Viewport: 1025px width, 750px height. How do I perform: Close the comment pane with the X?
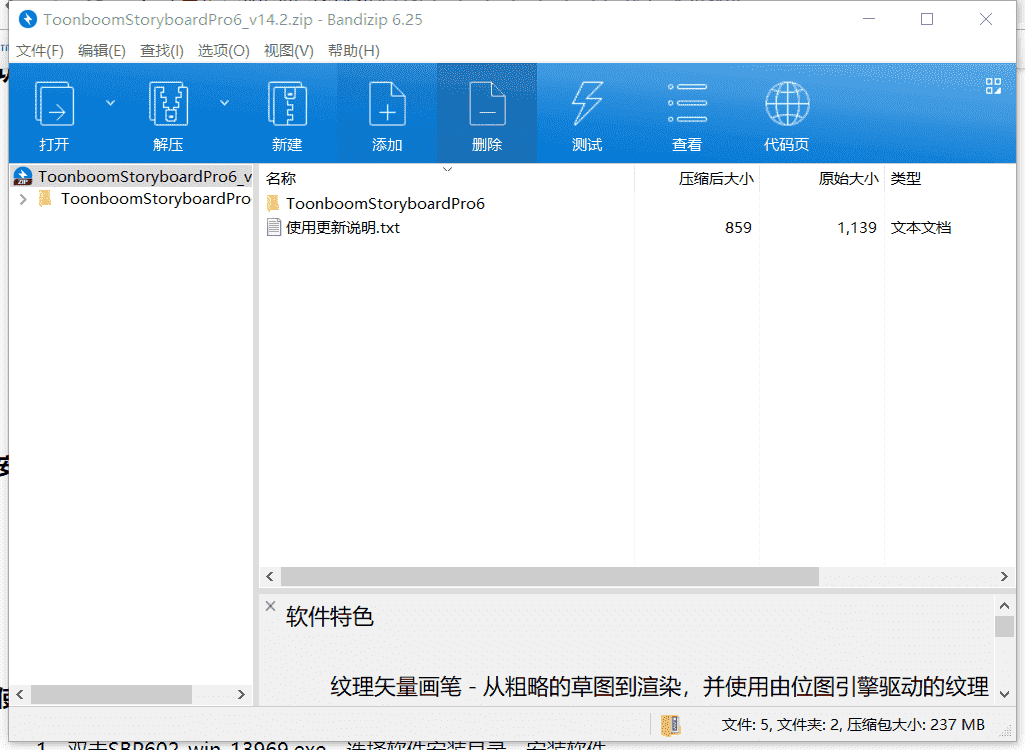(270, 606)
